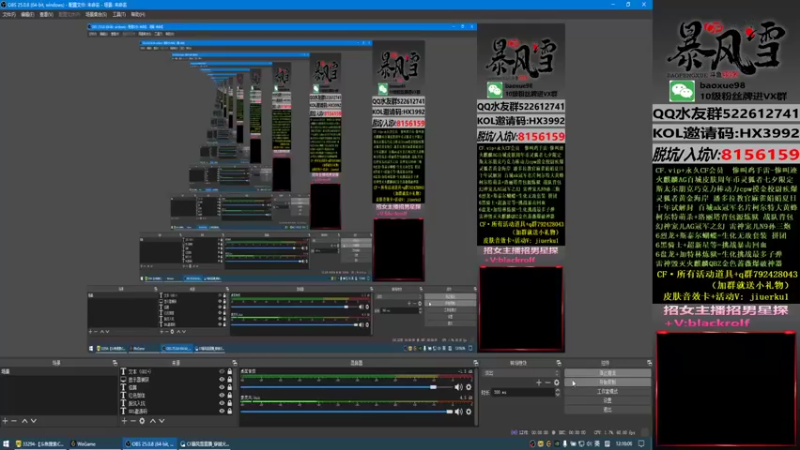Pop out the Scene Transitions dock panel
The image size is (800, 450).
[559, 363]
